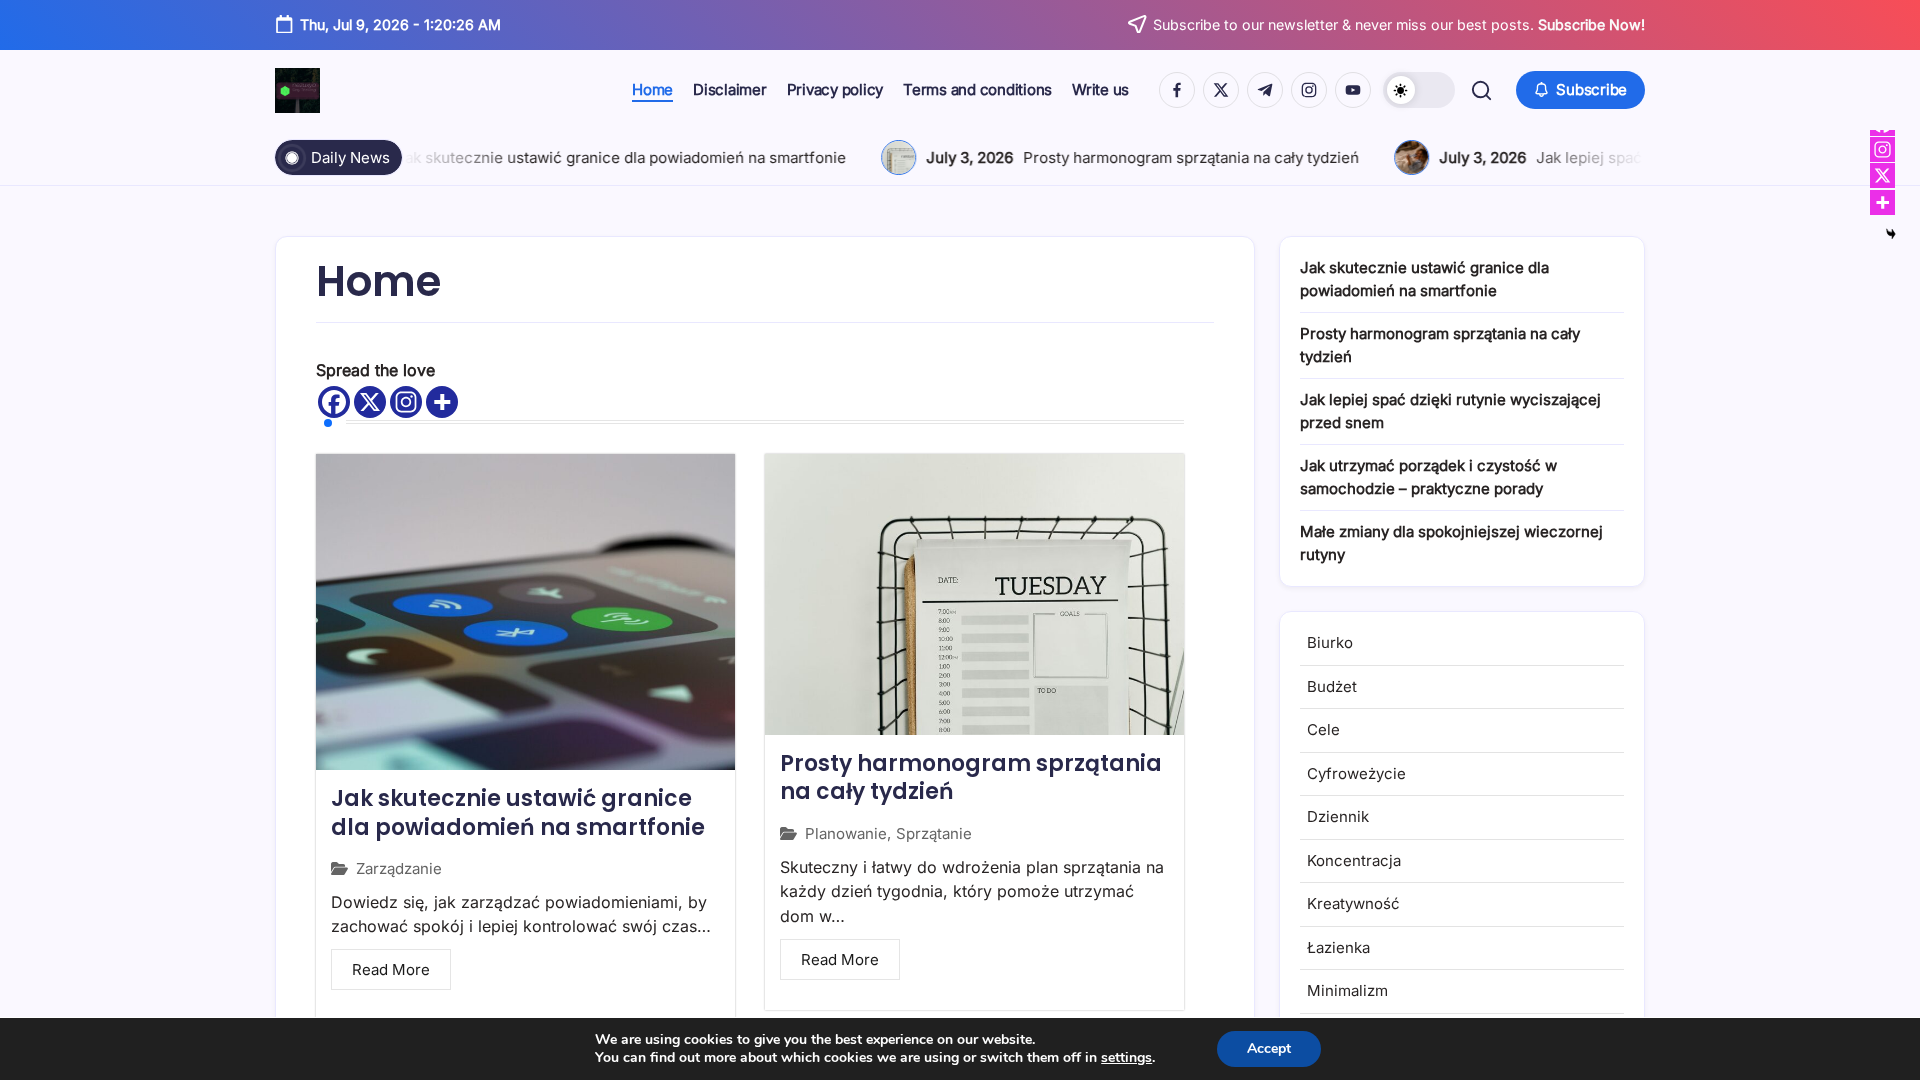Click the folder icon beside Planowanie
This screenshot has height=1080, width=1920.
pyautogui.click(x=789, y=833)
